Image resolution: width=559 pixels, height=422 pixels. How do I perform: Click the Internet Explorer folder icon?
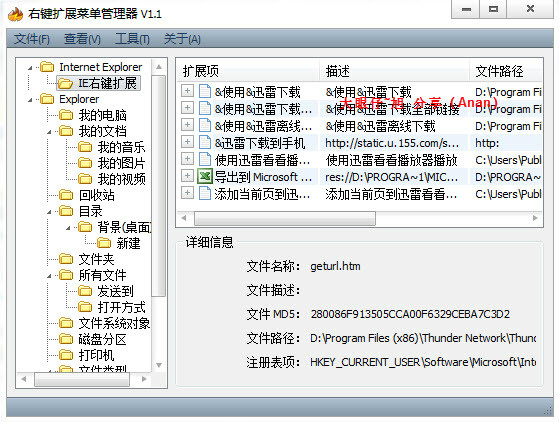tap(47, 67)
